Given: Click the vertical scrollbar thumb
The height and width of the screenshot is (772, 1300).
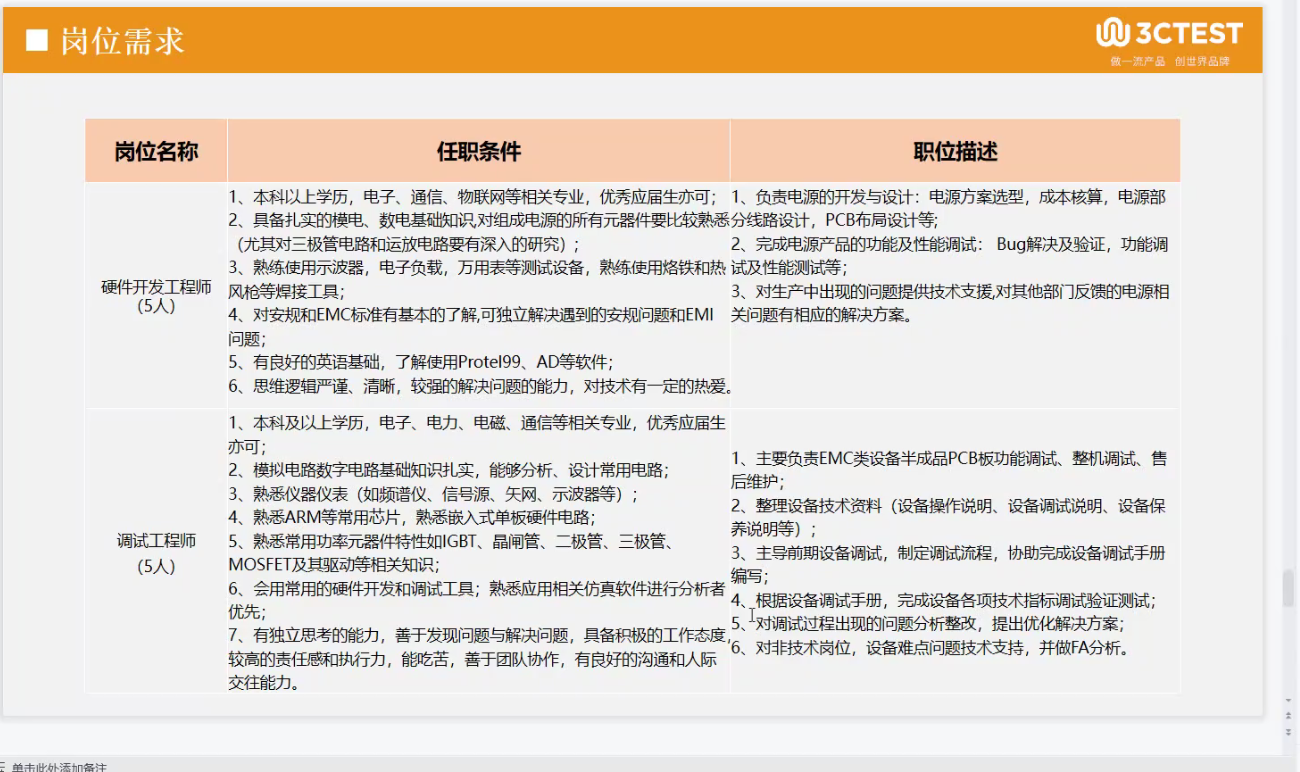Looking at the screenshot, I should 1288,585.
